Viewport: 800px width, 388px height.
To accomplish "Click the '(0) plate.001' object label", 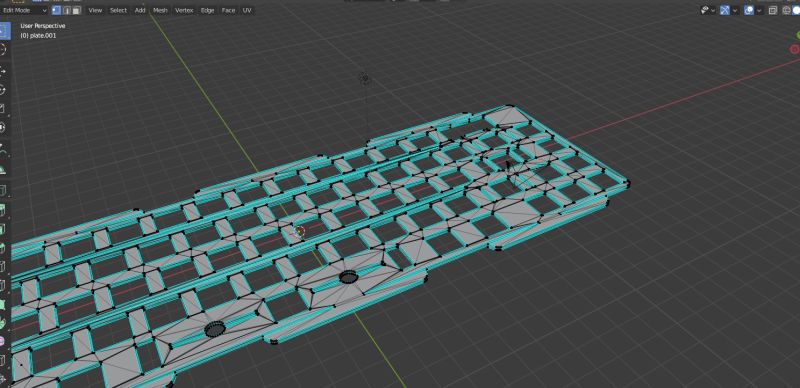I will (38, 36).
